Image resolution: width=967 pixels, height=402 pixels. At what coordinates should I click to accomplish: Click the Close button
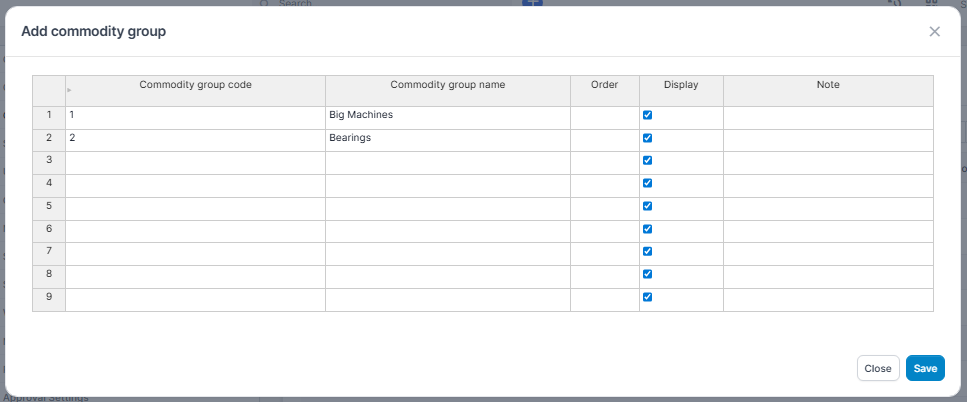[877, 368]
